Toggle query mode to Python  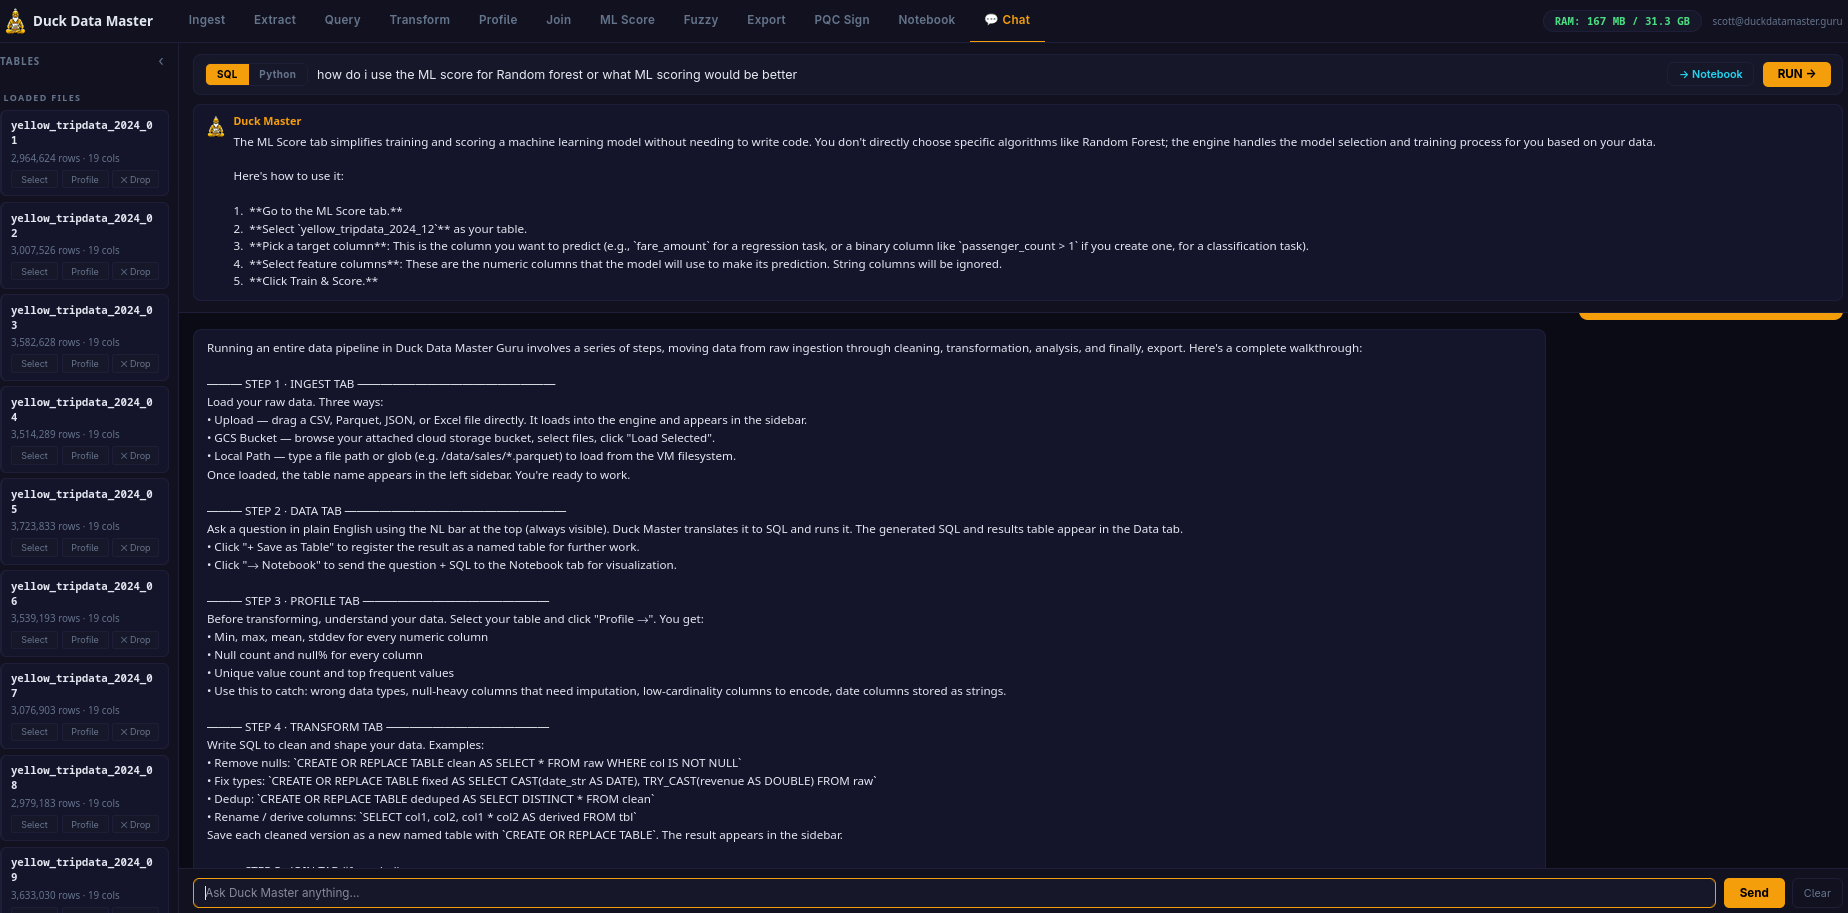pos(277,75)
